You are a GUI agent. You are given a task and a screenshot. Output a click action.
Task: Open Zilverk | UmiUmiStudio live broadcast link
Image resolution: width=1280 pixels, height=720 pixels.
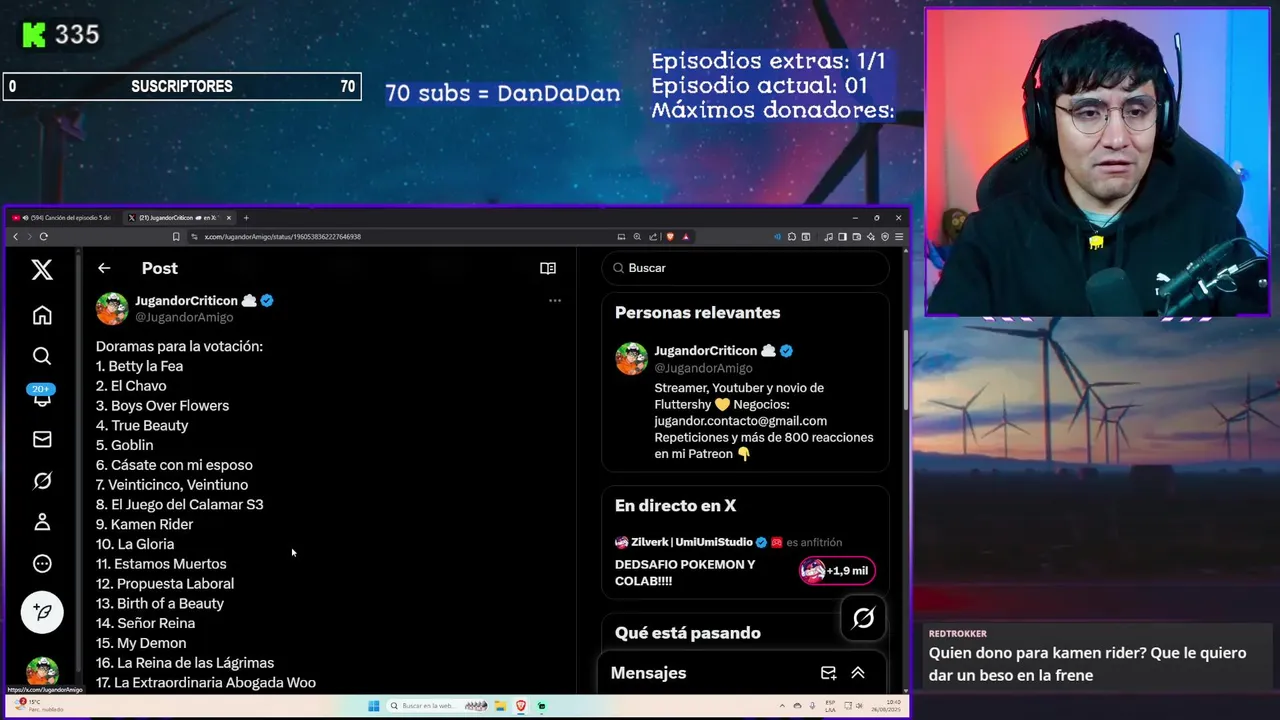[692, 542]
